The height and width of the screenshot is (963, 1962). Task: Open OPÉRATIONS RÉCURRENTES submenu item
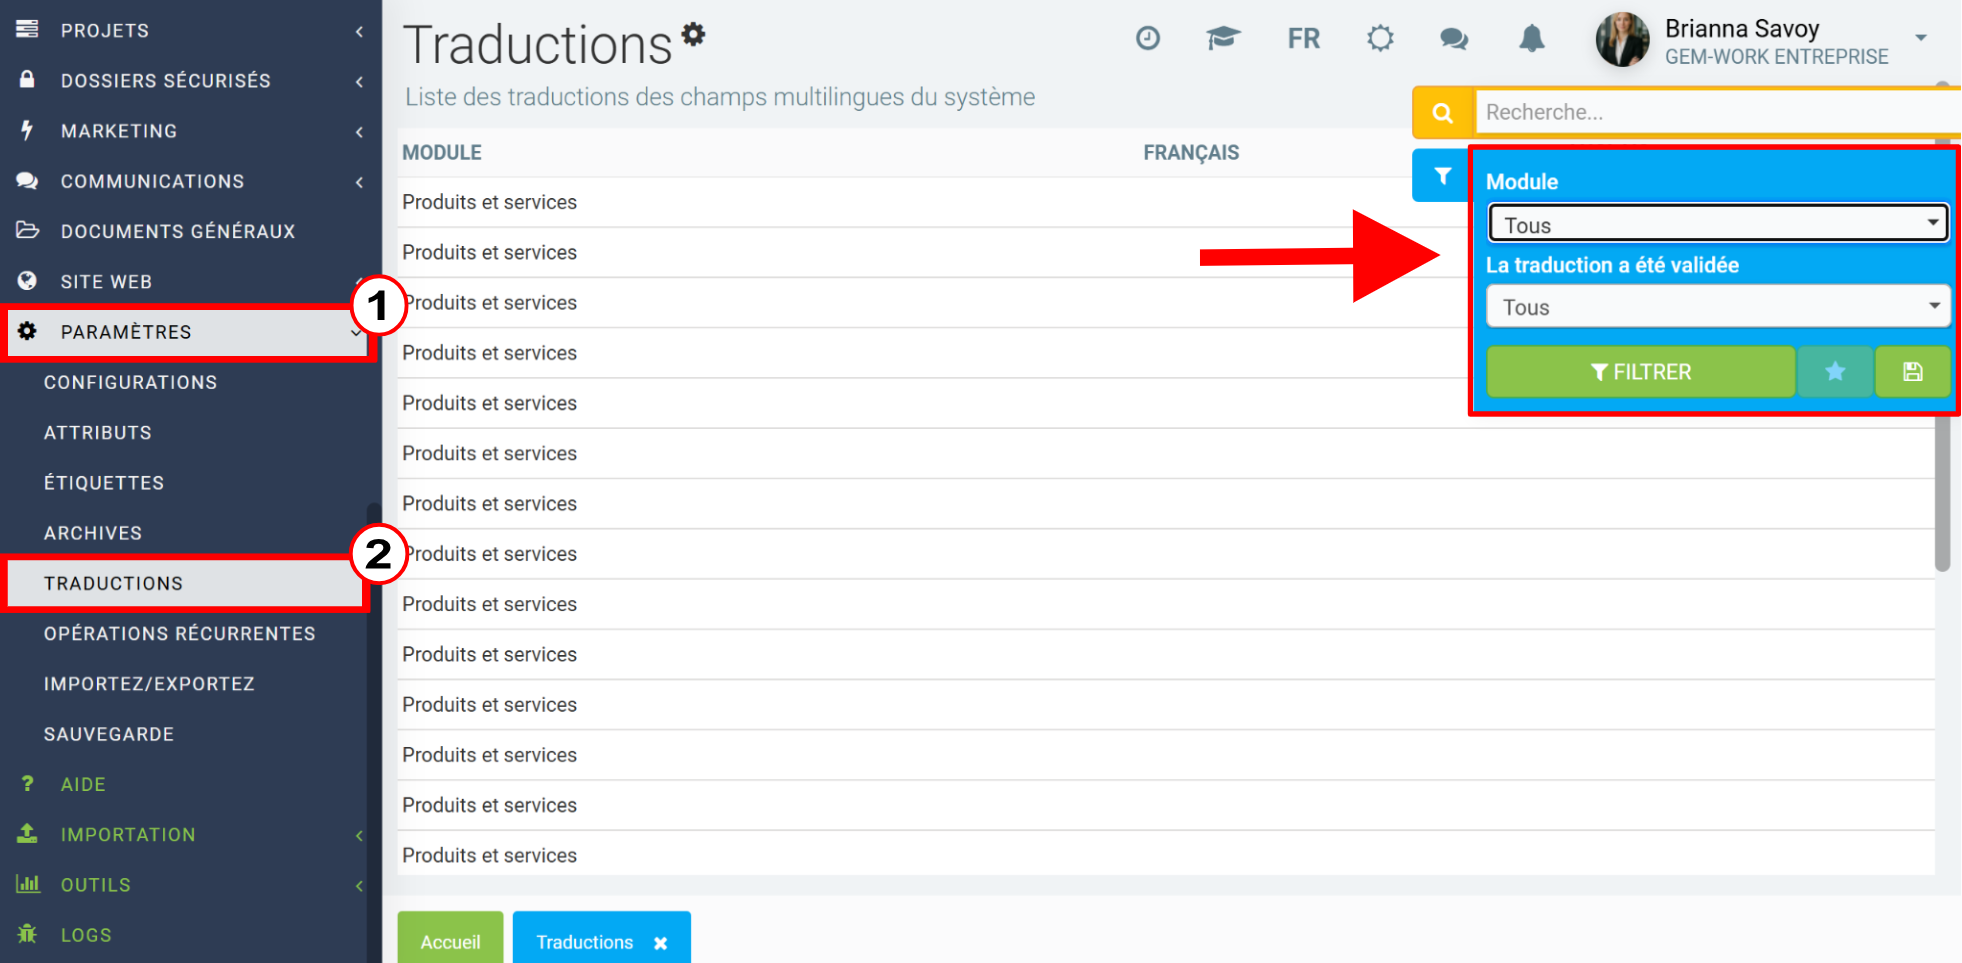(180, 634)
